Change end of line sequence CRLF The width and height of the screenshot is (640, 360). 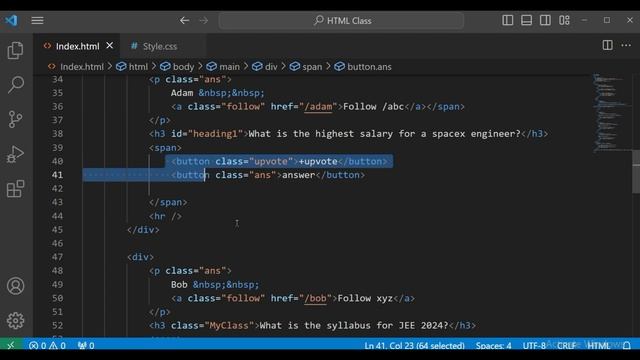tap(566, 345)
